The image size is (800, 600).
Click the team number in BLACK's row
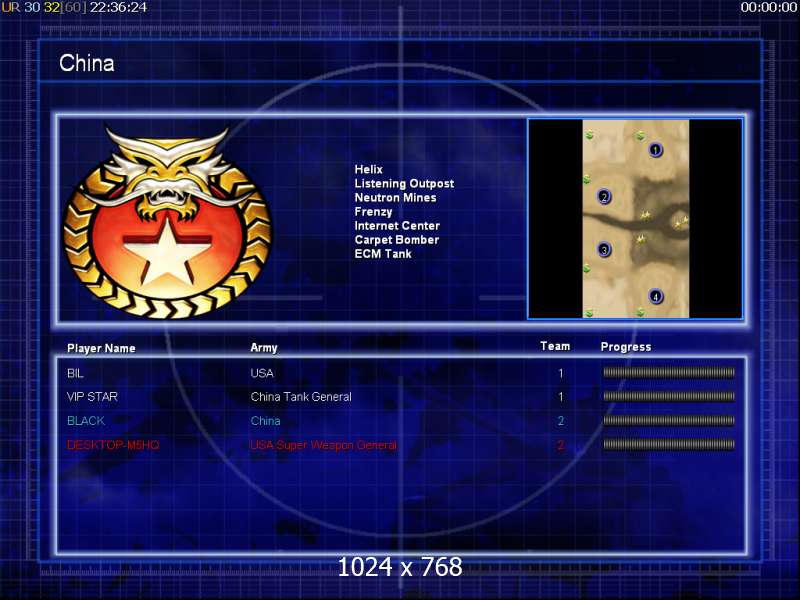click(x=561, y=421)
